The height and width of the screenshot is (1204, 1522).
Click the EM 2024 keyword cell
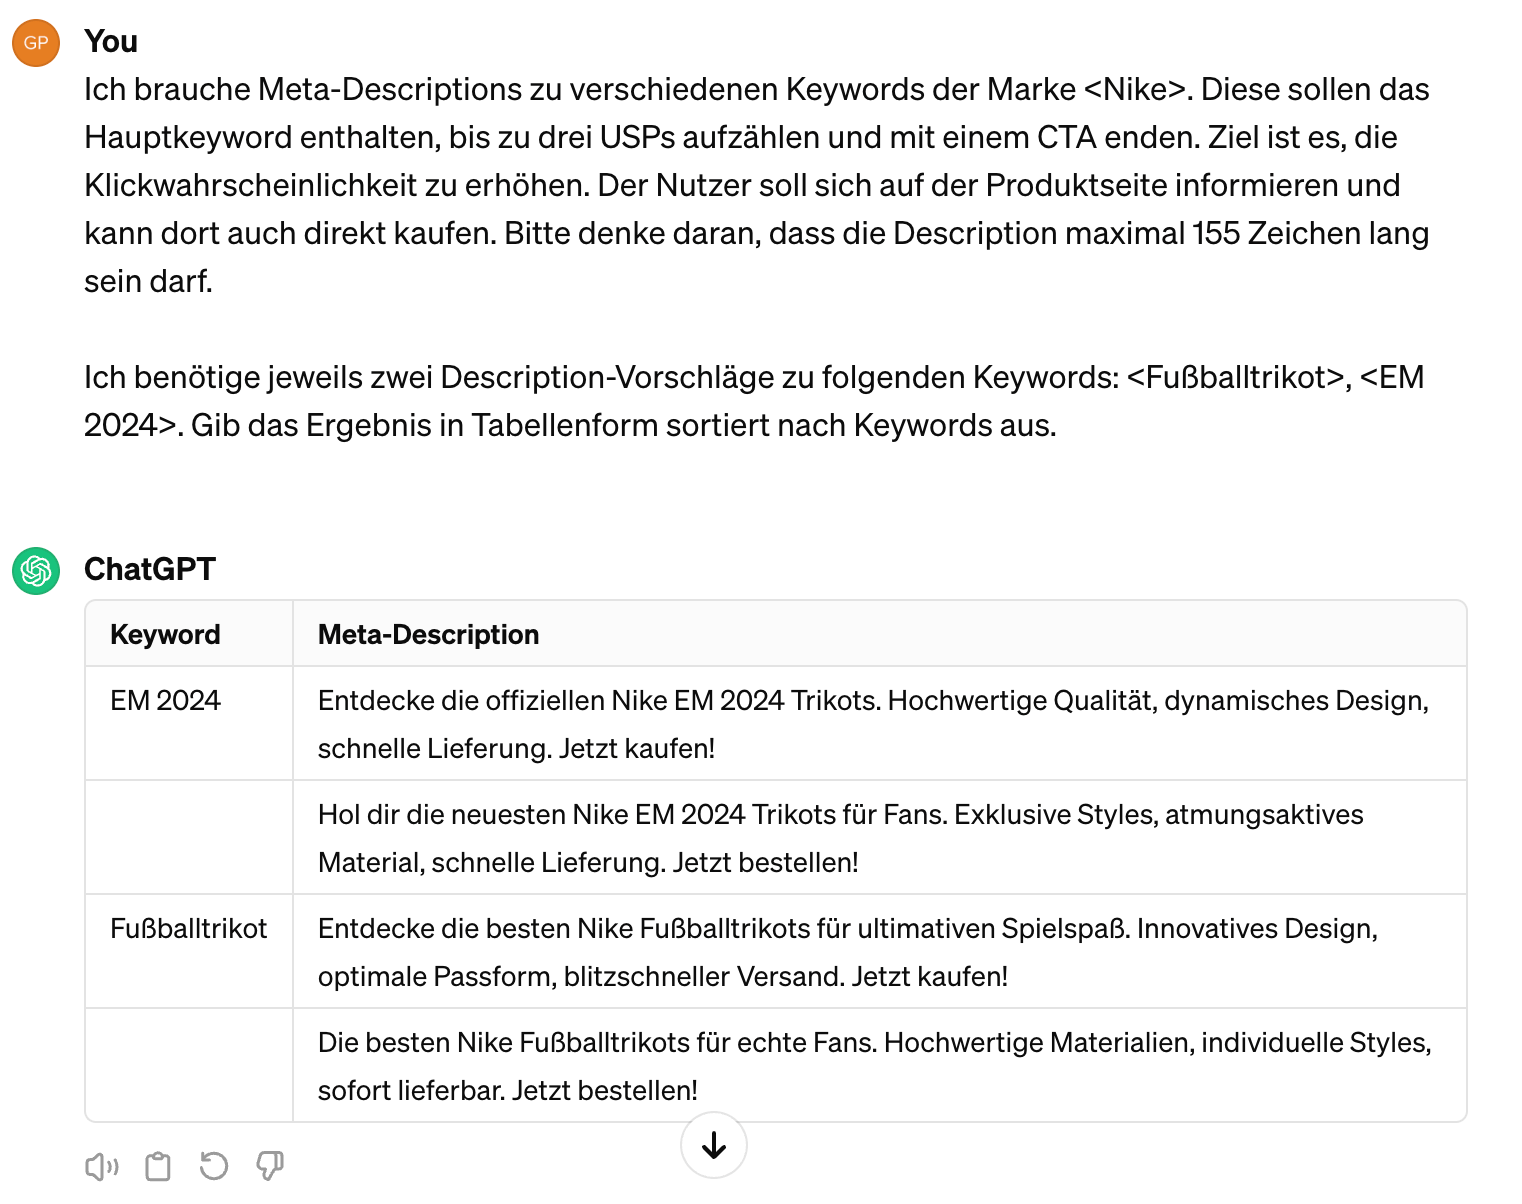point(166,701)
